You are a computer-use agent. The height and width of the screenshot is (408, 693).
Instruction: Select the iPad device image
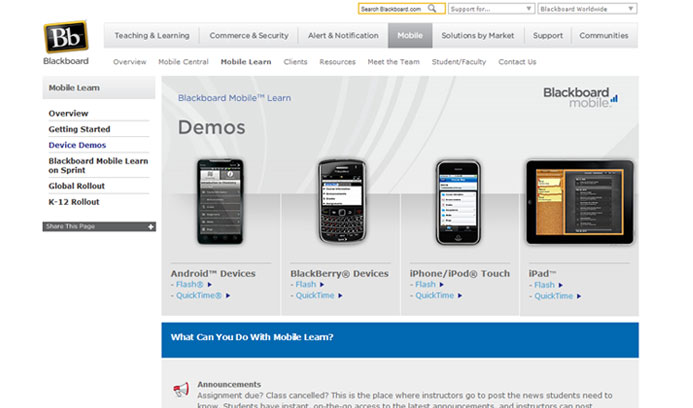[x=580, y=202]
